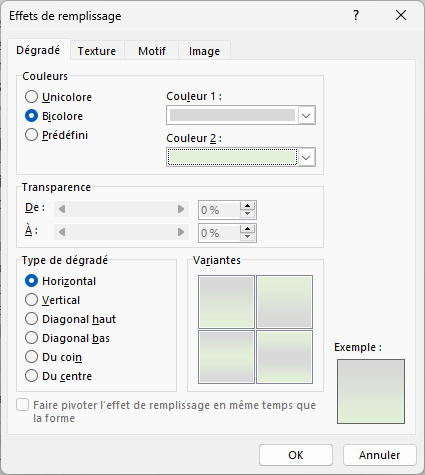Click the help question mark icon
This screenshot has width=425, height=475.
click(x=356, y=15)
